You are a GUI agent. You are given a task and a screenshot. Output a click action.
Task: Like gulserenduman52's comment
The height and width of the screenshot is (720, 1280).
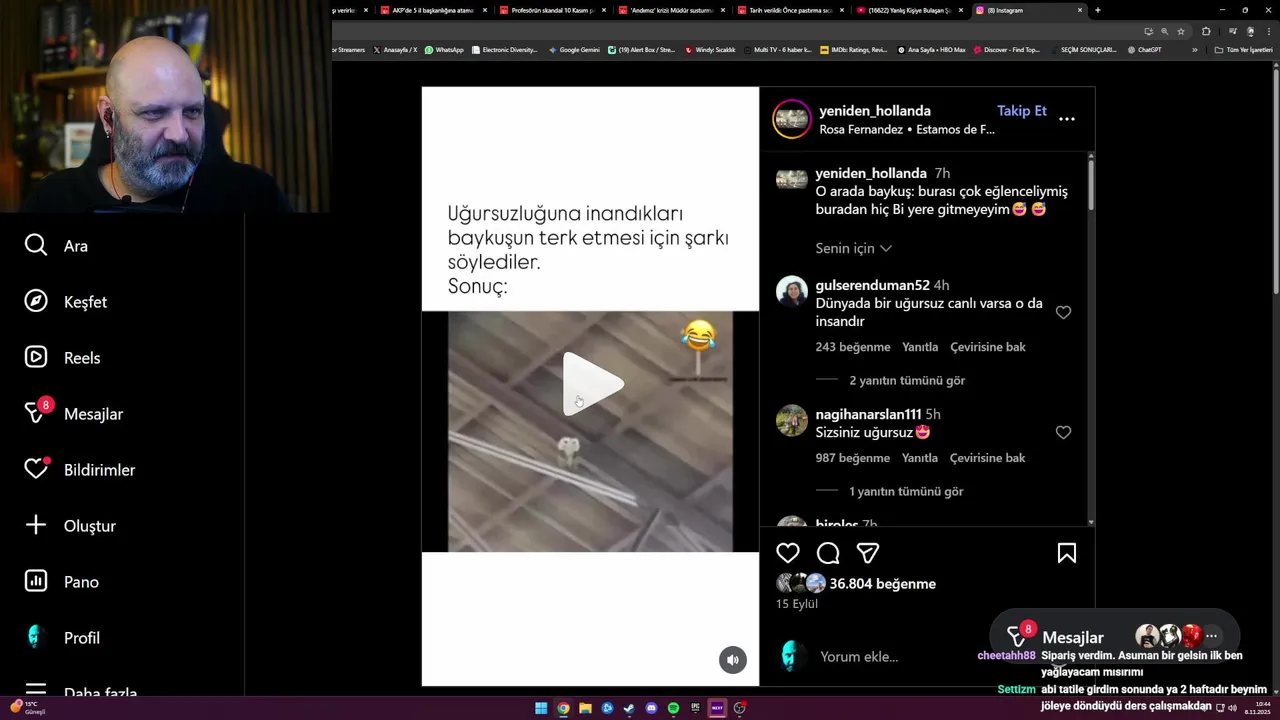pyautogui.click(x=1063, y=313)
